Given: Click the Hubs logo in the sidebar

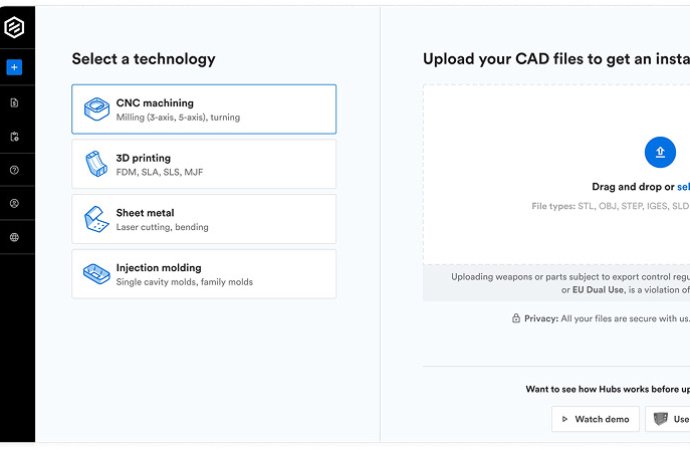Looking at the screenshot, I should tap(14, 28).
